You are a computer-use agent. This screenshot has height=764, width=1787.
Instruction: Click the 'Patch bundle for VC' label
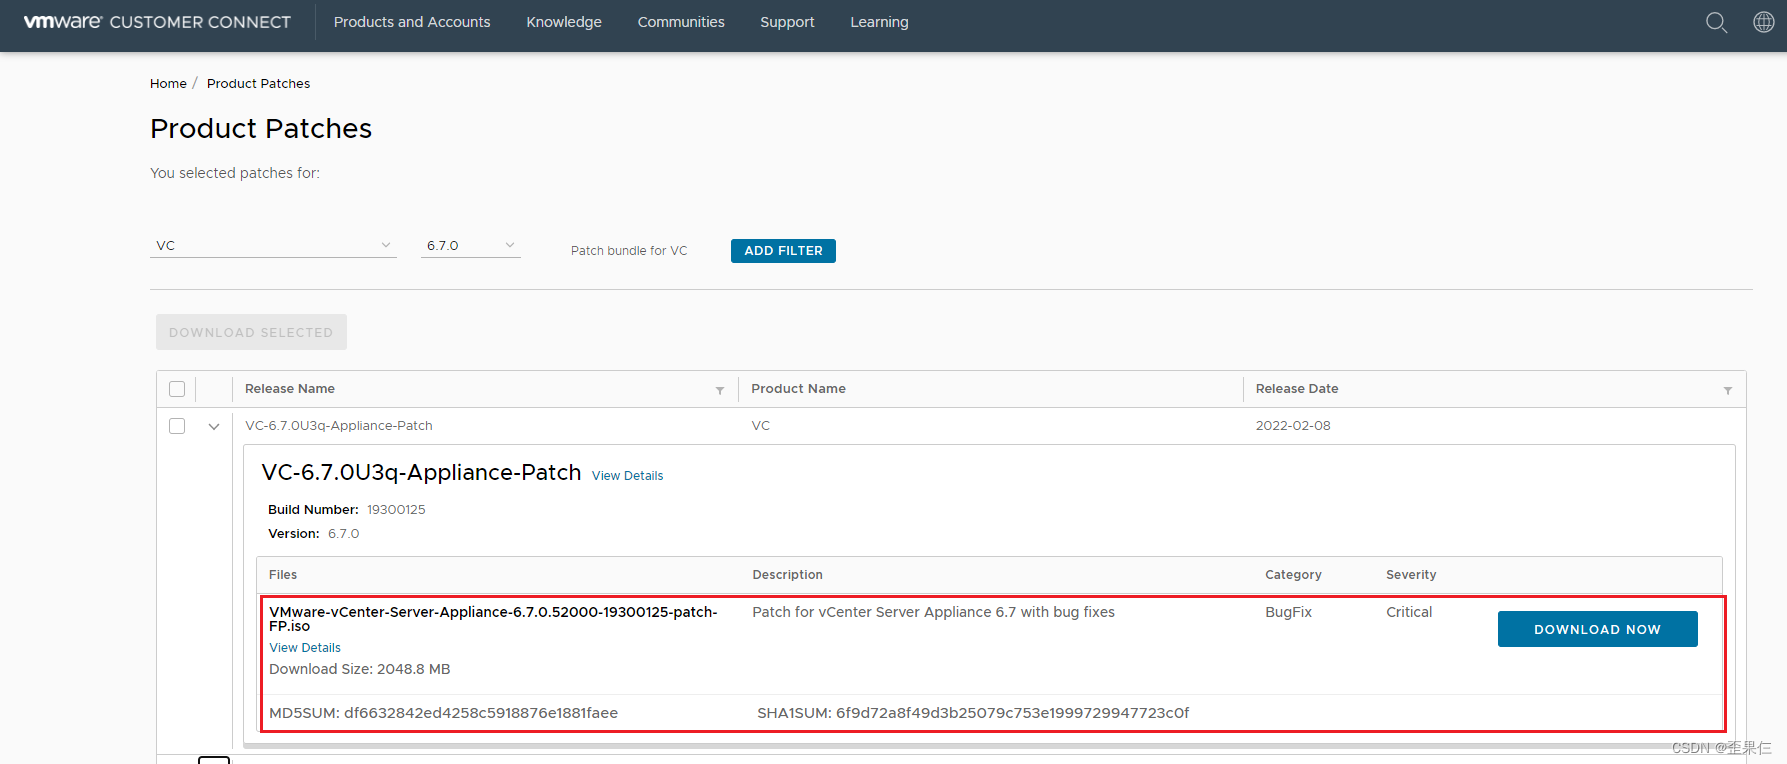coord(629,251)
